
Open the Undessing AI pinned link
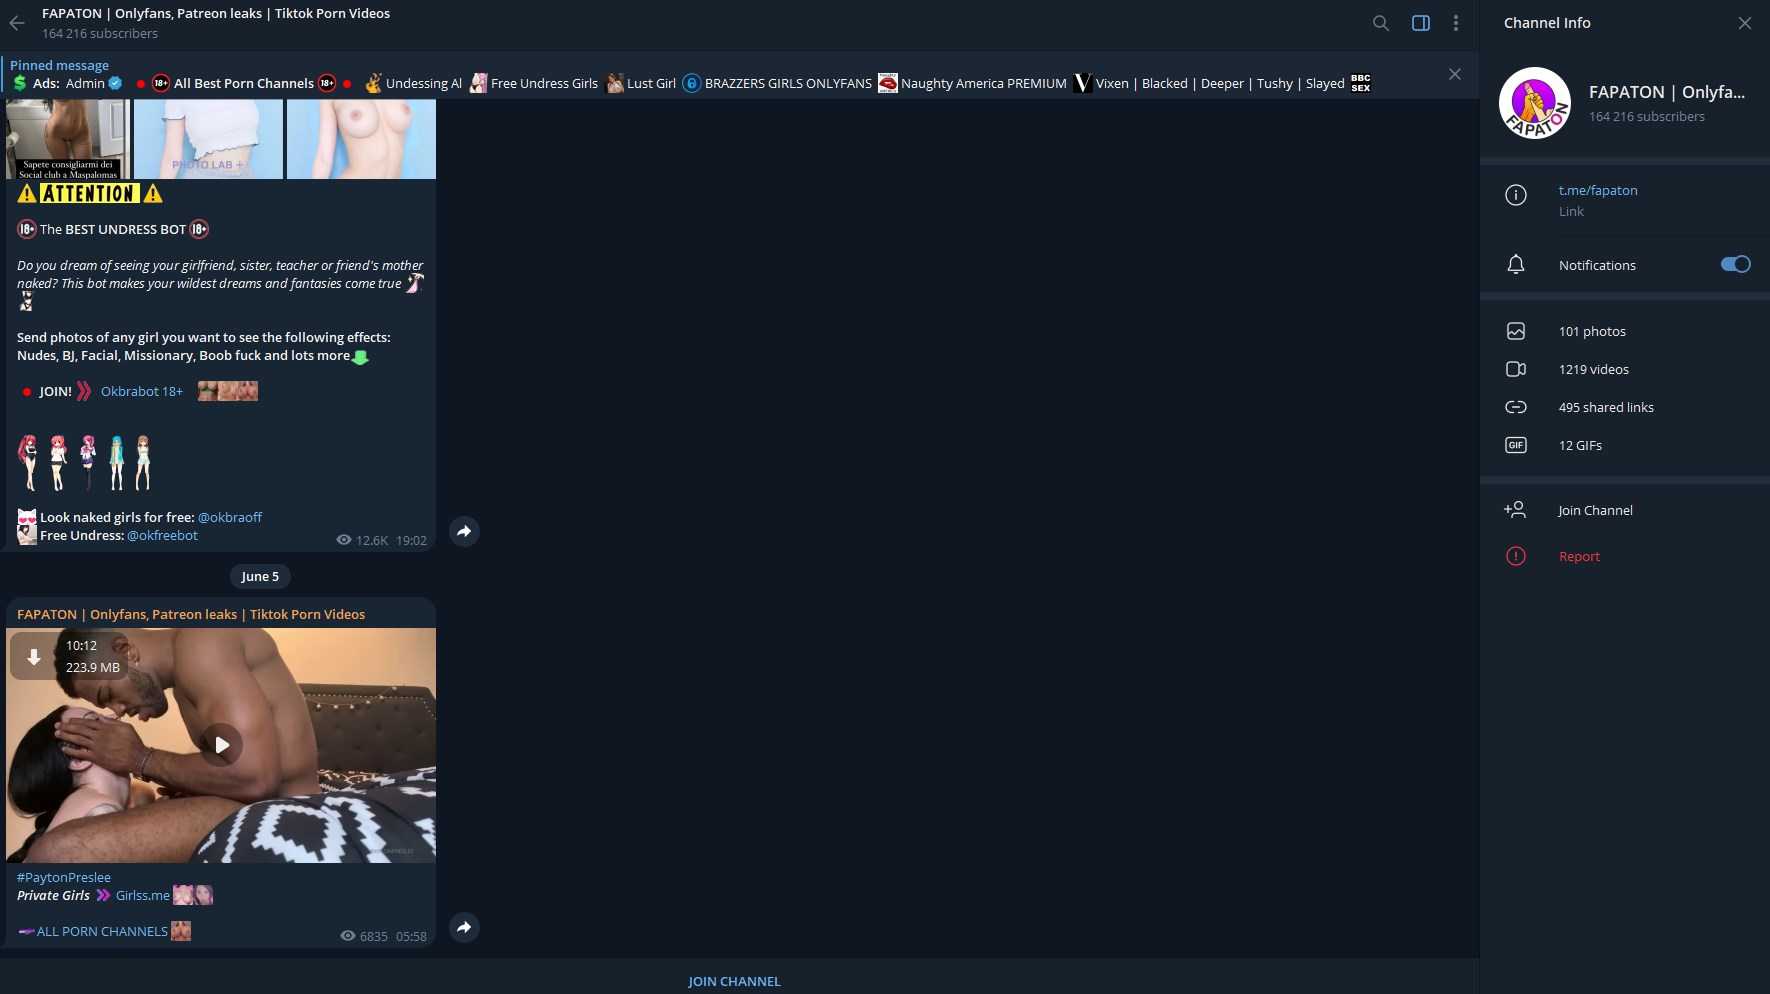click(424, 83)
